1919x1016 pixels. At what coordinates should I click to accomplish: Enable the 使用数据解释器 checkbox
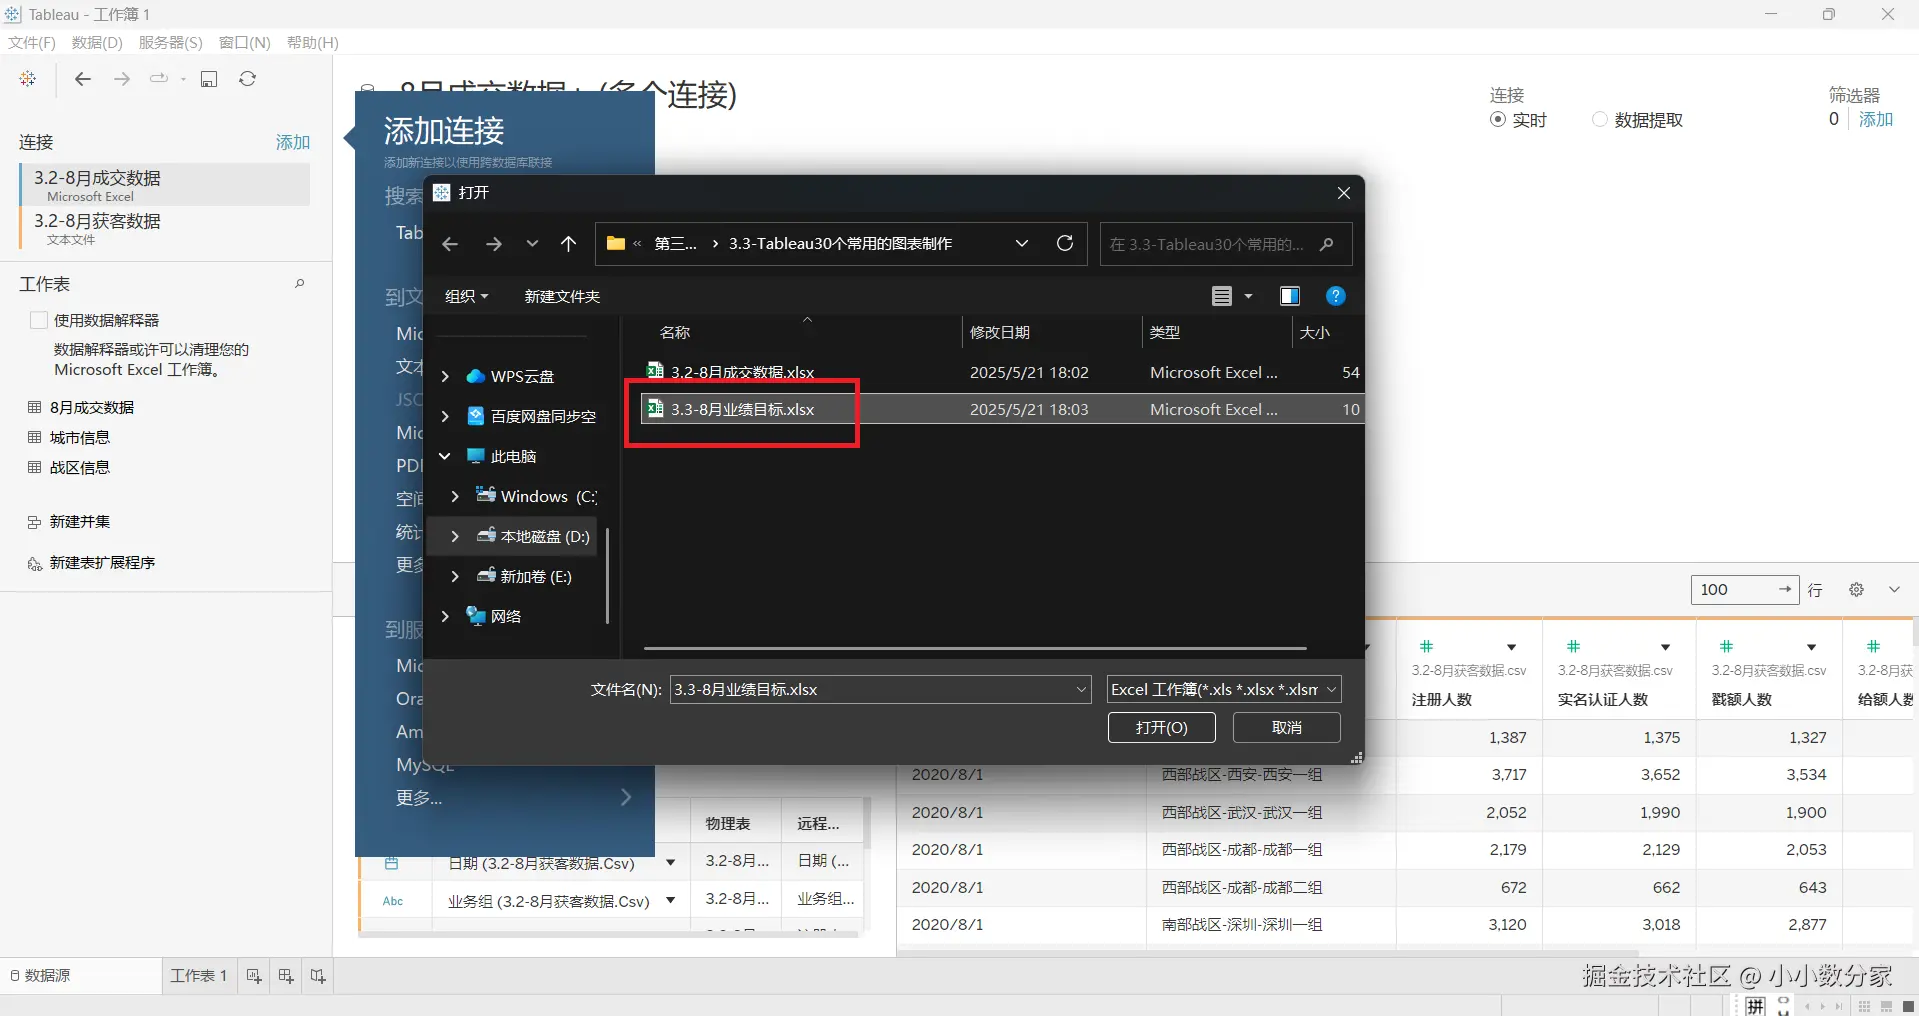point(39,320)
